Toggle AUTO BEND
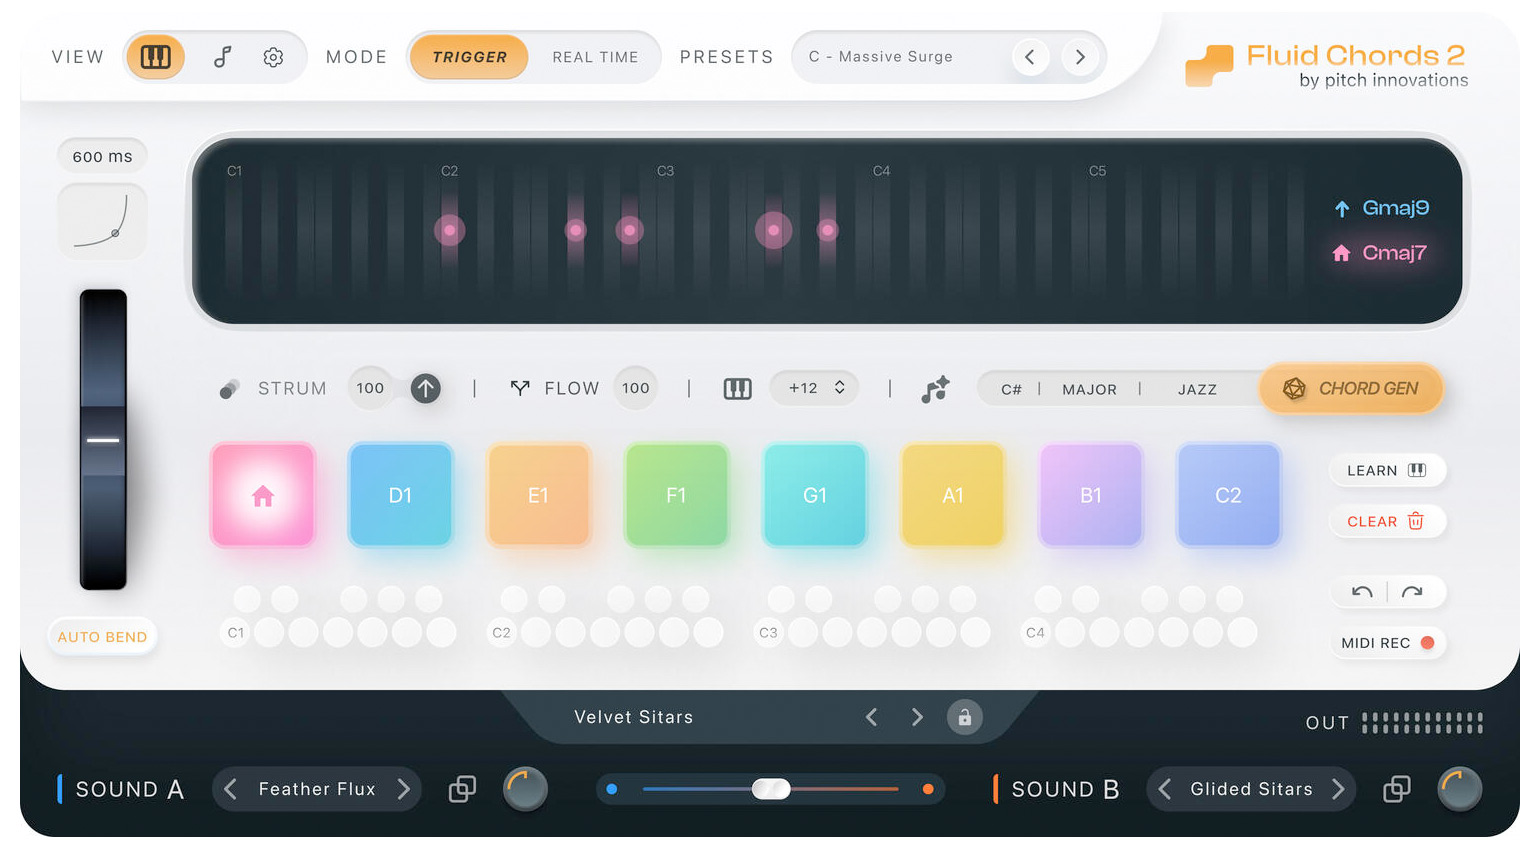Screen dimensions: 1540x850 click(x=102, y=637)
